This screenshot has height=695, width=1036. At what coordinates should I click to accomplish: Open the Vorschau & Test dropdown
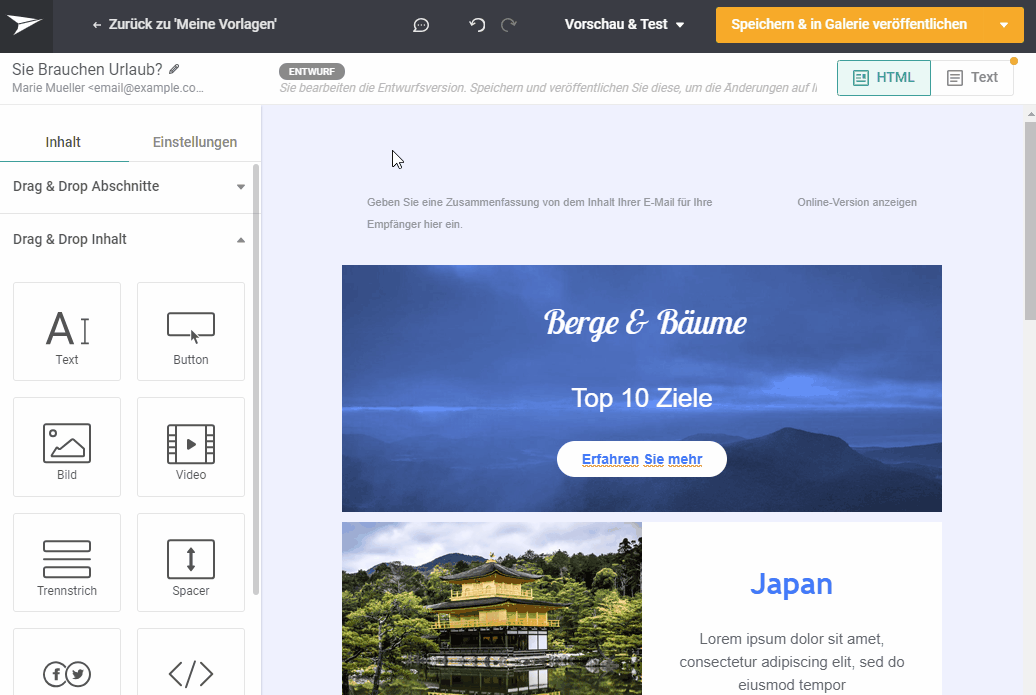click(x=624, y=24)
